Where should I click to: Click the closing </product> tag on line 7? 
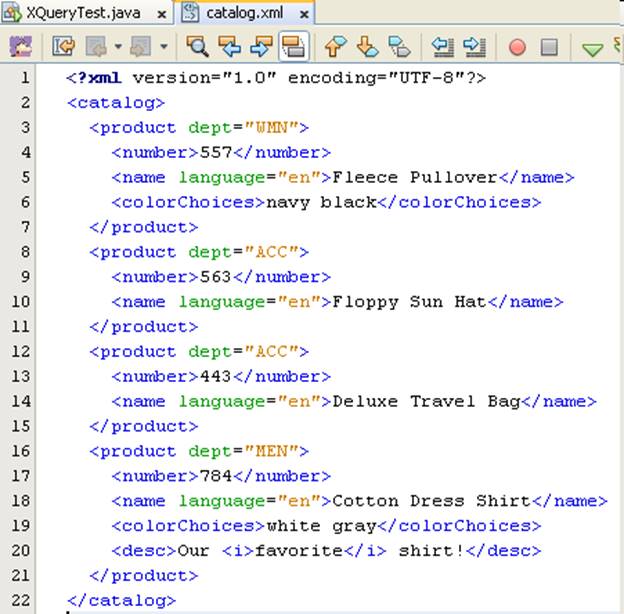[144, 228]
